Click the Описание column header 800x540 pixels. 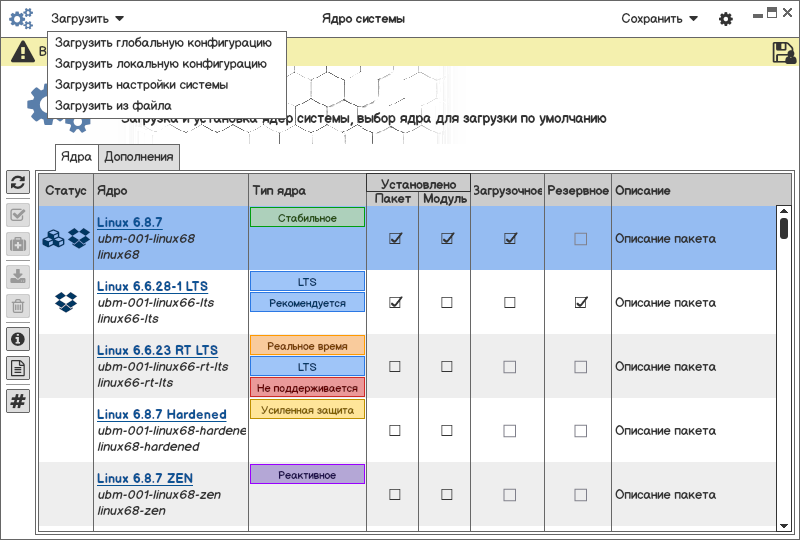point(701,190)
